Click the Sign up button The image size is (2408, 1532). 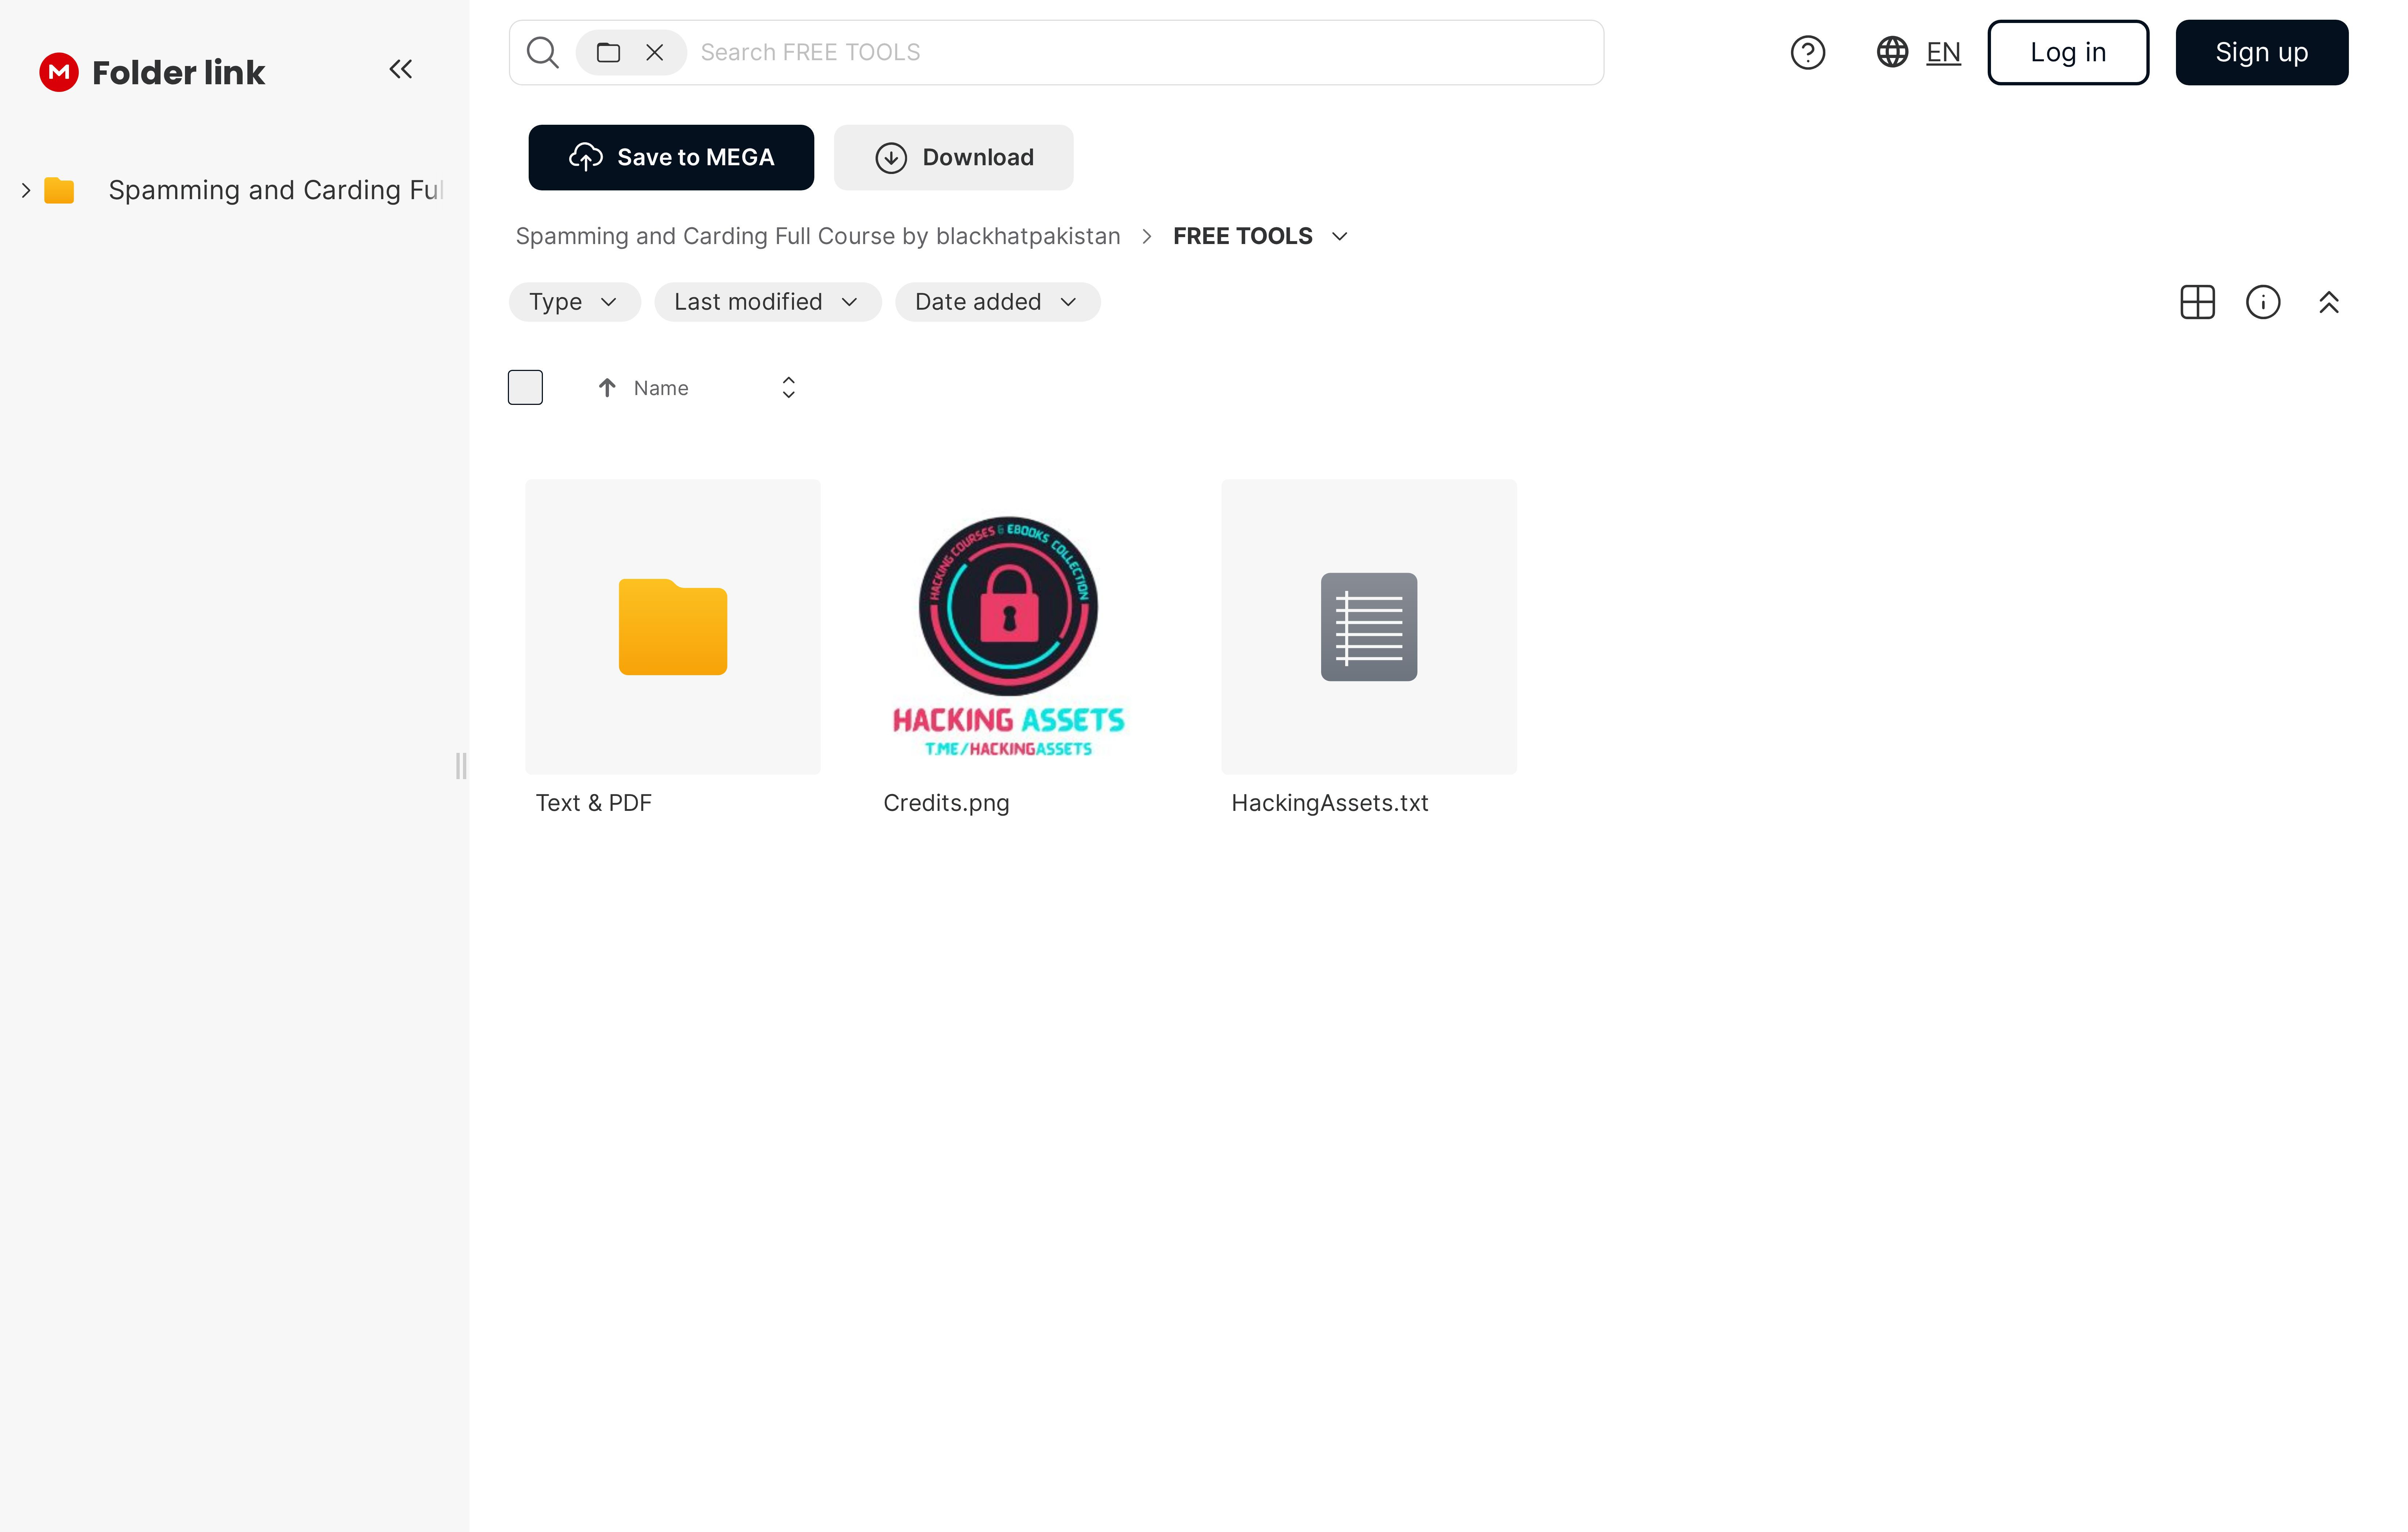2262,52
